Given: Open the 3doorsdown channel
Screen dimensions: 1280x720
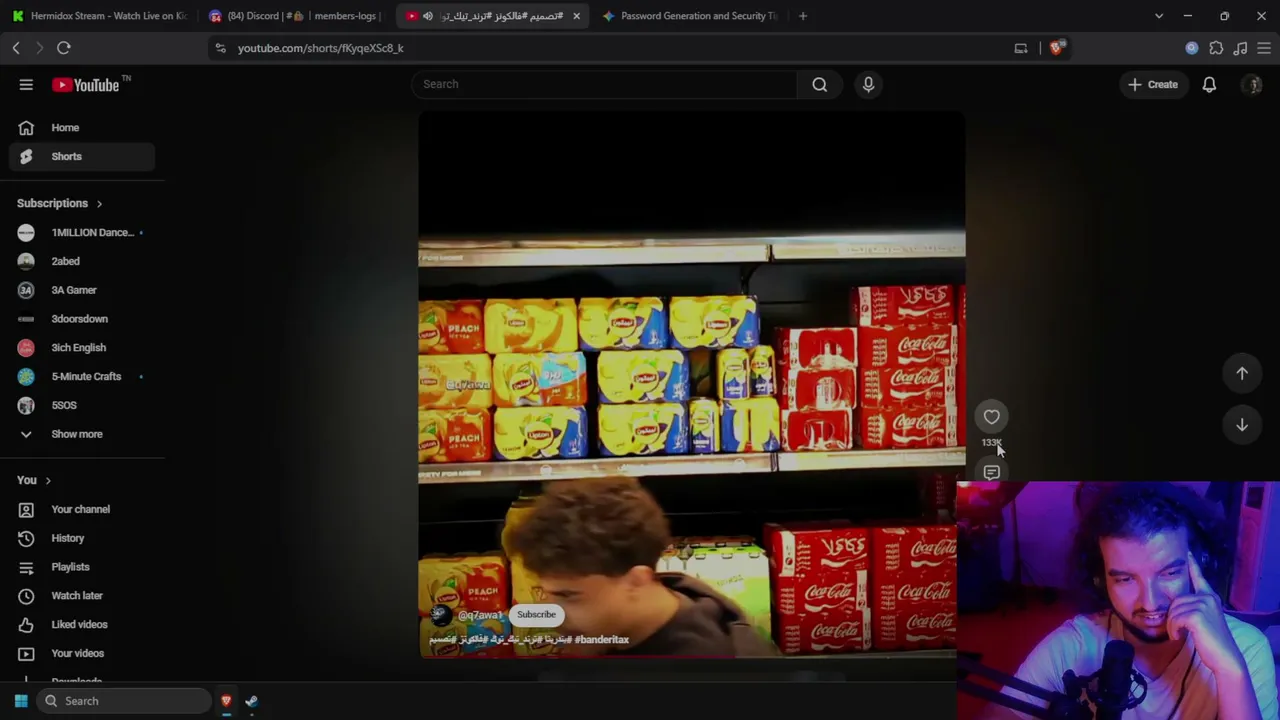Looking at the screenshot, I should (x=82, y=319).
